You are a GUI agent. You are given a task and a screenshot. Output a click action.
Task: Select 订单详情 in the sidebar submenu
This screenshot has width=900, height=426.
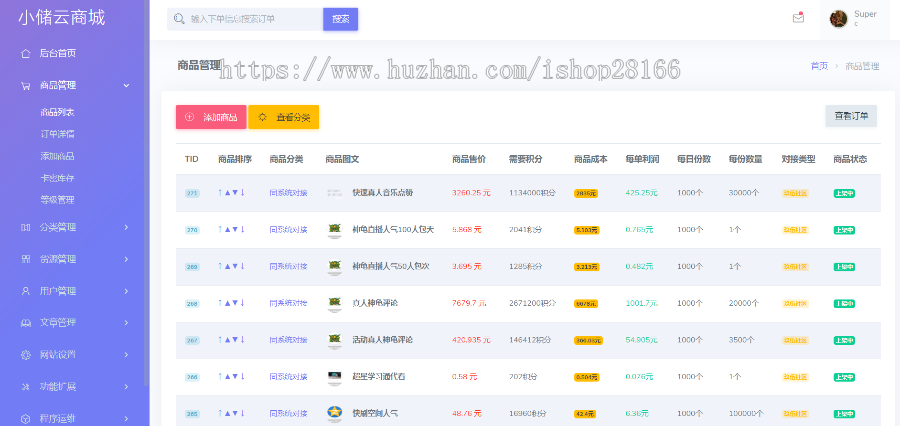tap(57, 134)
